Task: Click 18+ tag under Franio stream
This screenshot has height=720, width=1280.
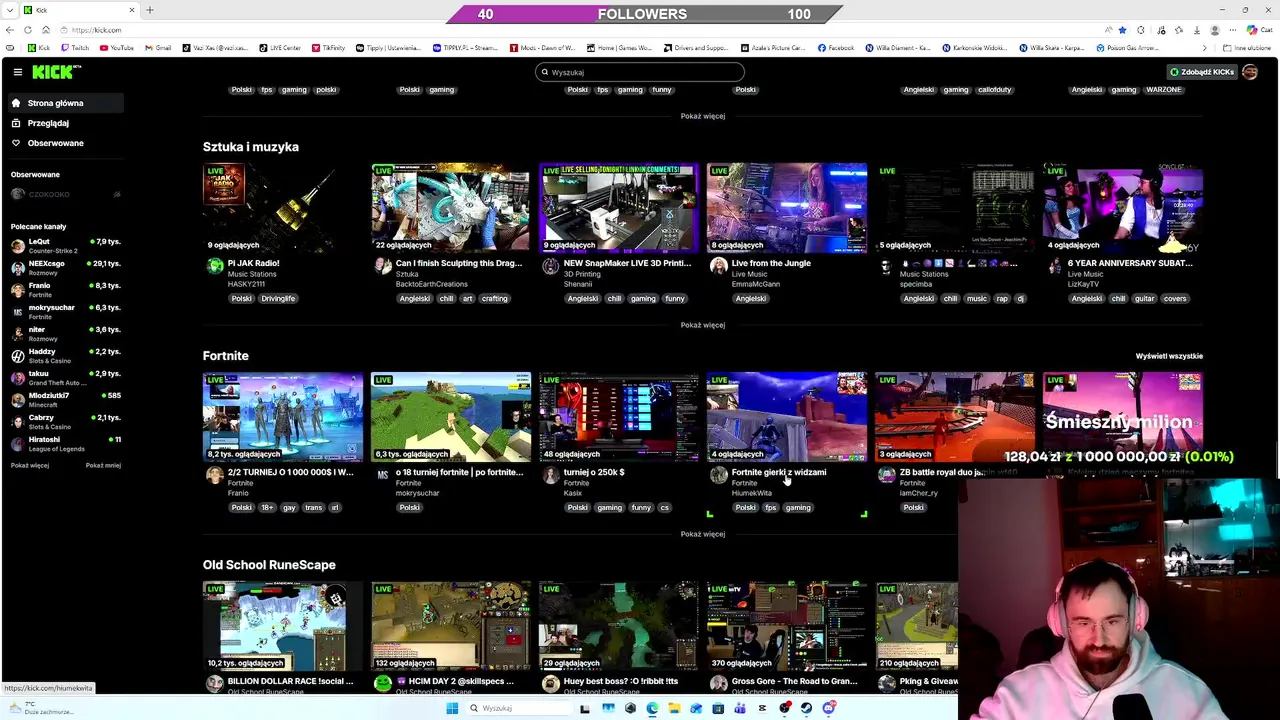Action: [267, 507]
